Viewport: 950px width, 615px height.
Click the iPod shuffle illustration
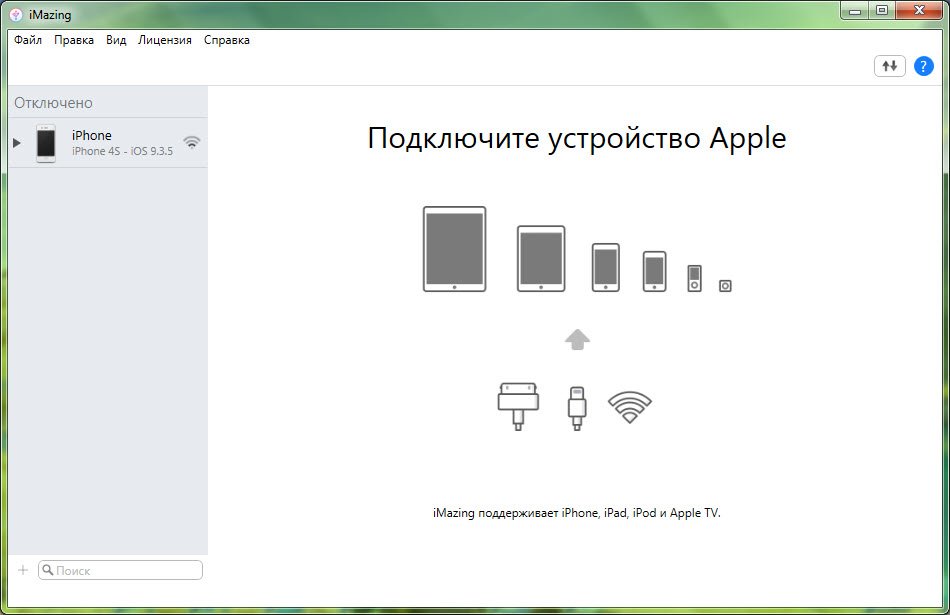(725, 285)
